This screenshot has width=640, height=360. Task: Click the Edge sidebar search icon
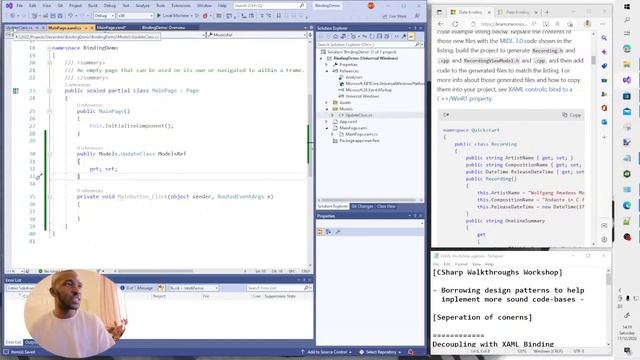(604, 38)
